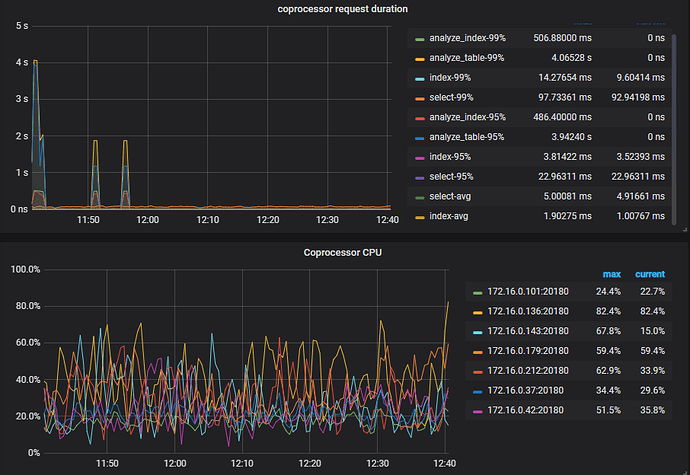
Task: Click the 51.5% max value
Action: point(608,410)
